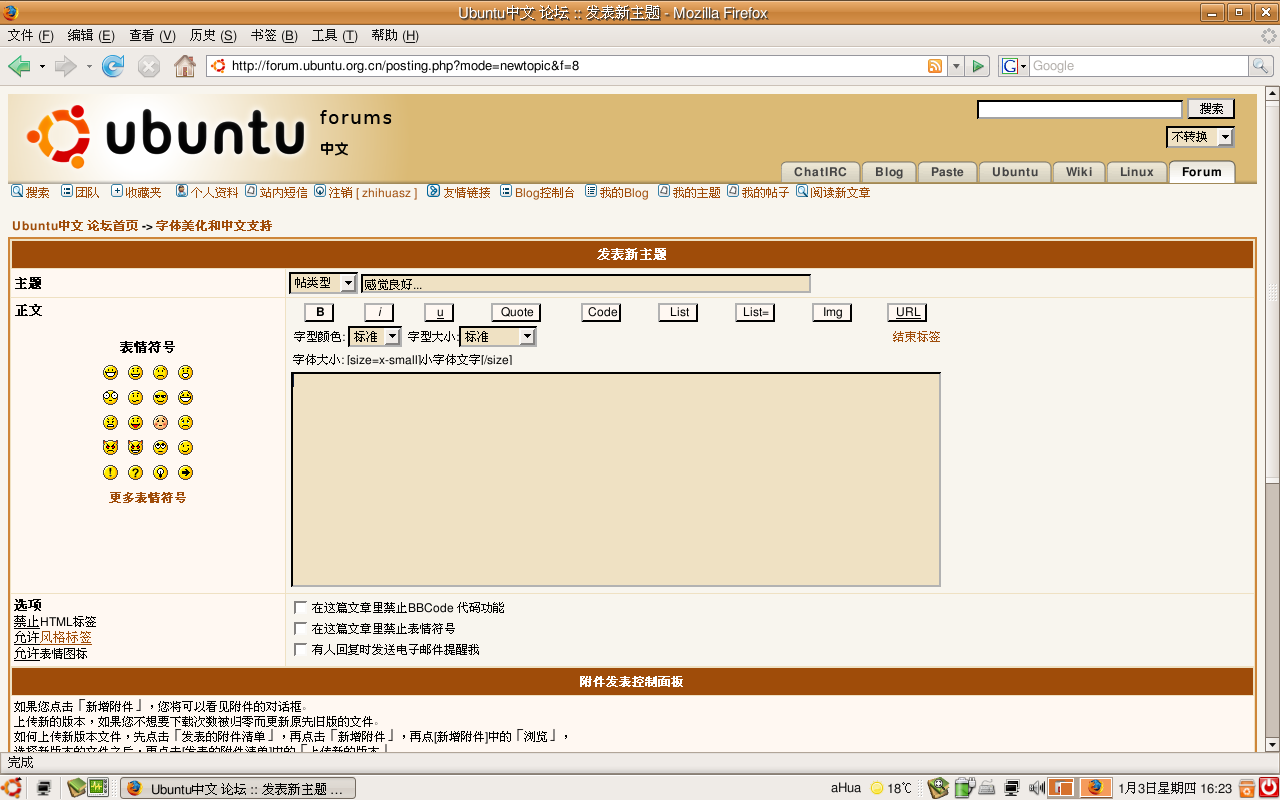Viewport: 1280px width, 800px height.
Task: Open the 文件 (F) menu
Action: [x=30, y=35]
